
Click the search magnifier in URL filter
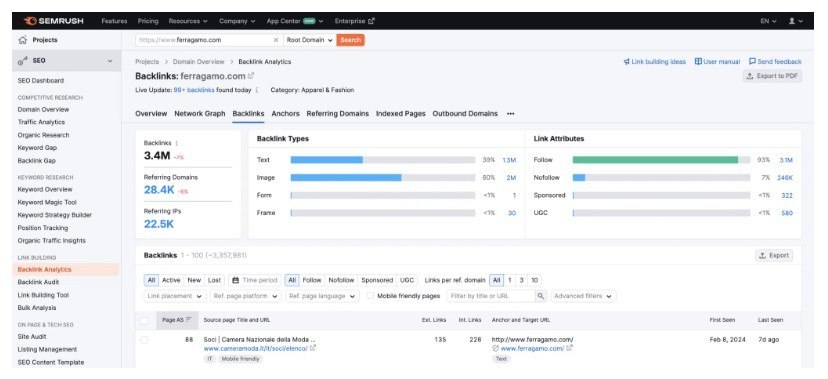pos(541,296)
